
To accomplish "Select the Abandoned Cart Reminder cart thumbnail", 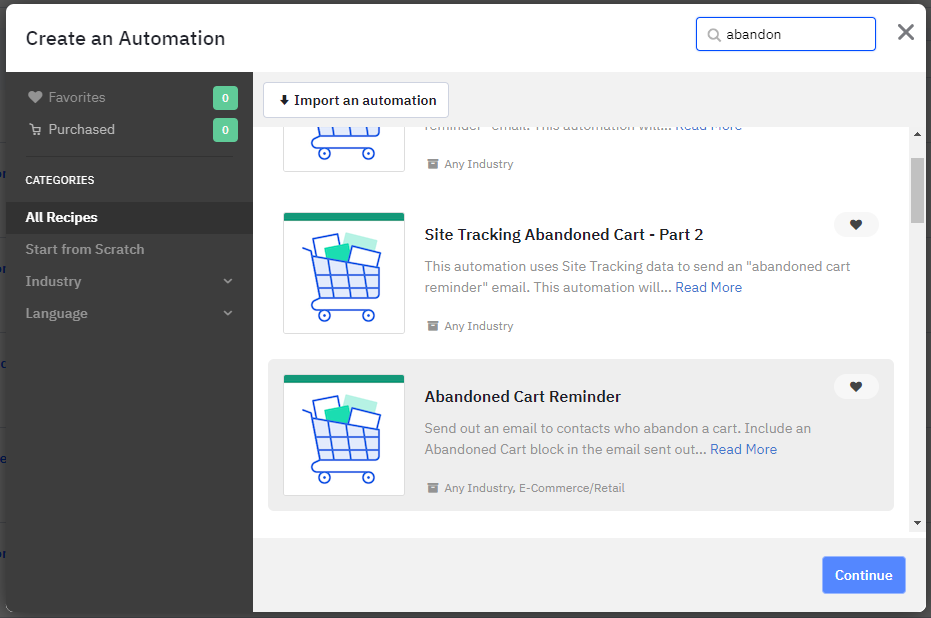I will [x=344, y=435].
